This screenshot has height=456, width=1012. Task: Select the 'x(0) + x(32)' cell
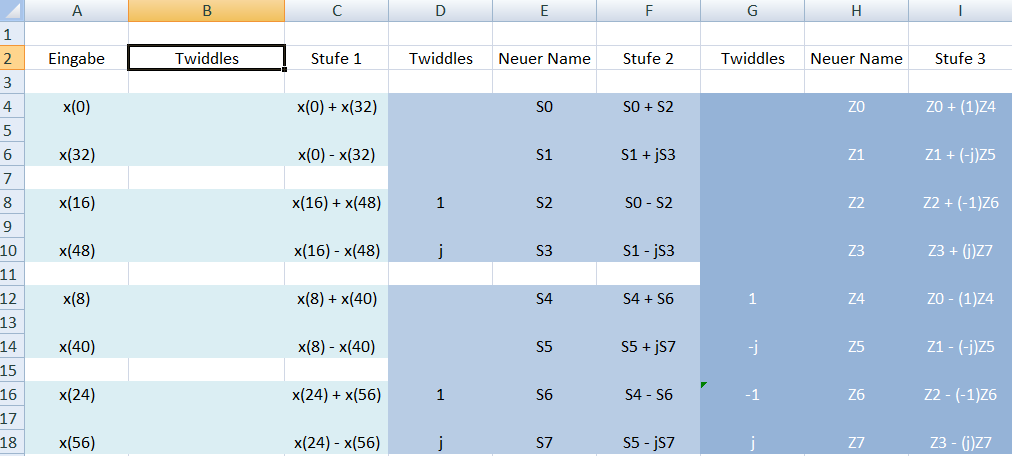pos(336,107)
